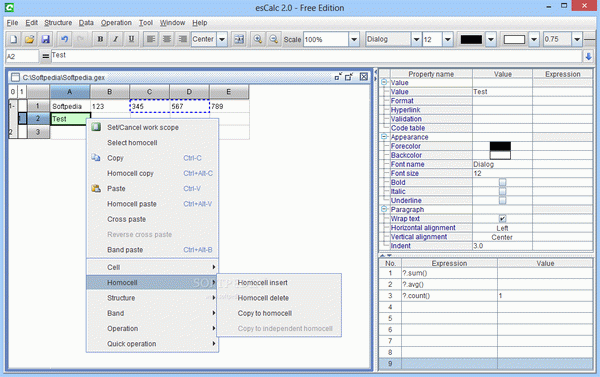The width and height of the screenshot is (600, 377).
Task: Zoom in with magnifier plus icon
Action: coord(258,39)
